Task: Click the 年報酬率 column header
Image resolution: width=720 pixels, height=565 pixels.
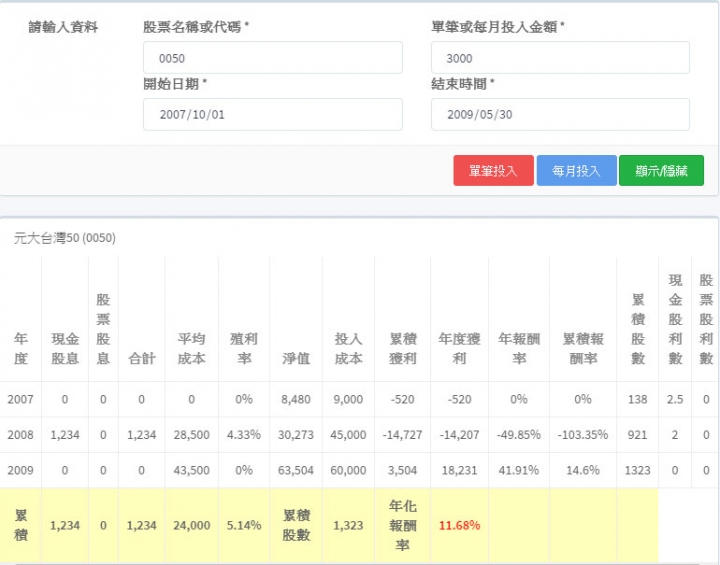Action: [x=519, y=349]
